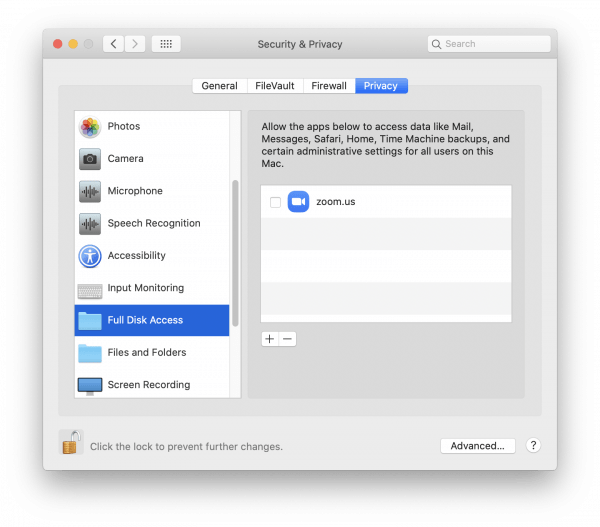This screenshot has width=600, height=527.
Task: Select Screen Recording label in list
Action: pyautogui.click(x=149, y=385)
